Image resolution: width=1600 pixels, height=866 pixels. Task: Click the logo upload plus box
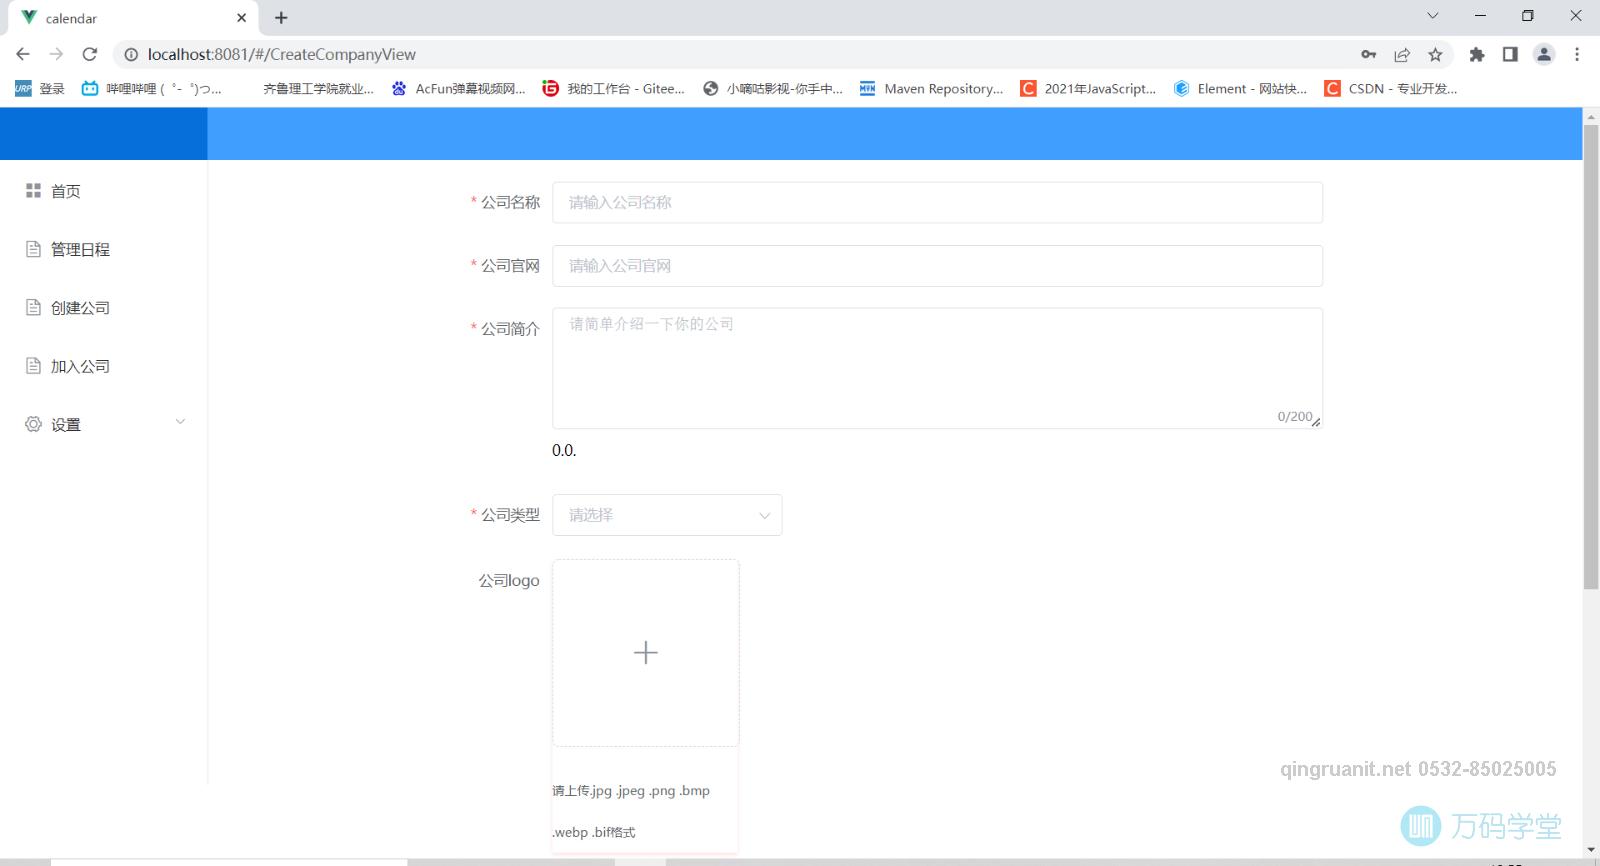click(646, 653)
